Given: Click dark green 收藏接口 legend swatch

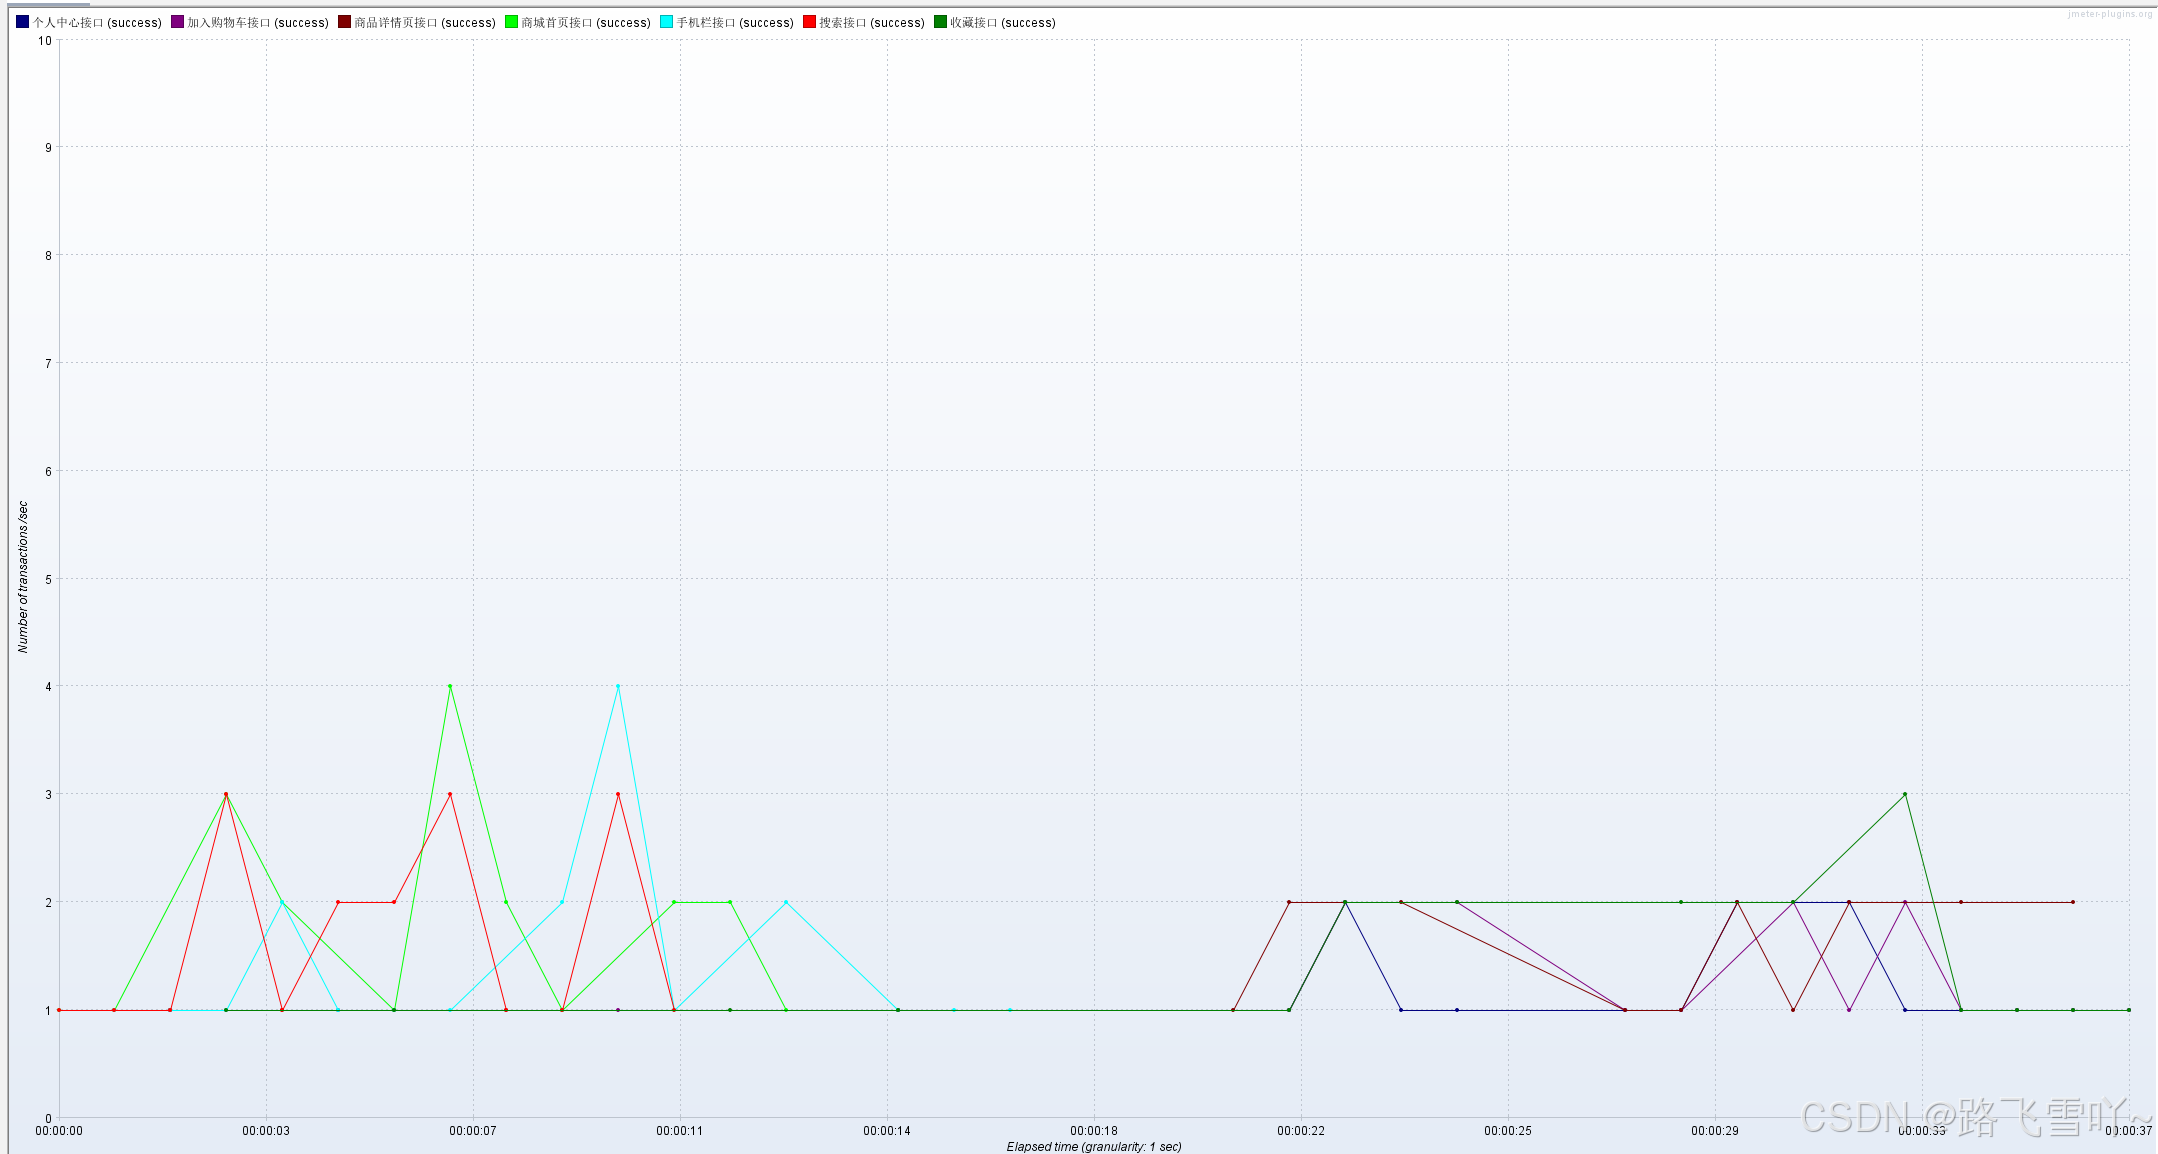Looking at the screenshot, I should point(940,22).
